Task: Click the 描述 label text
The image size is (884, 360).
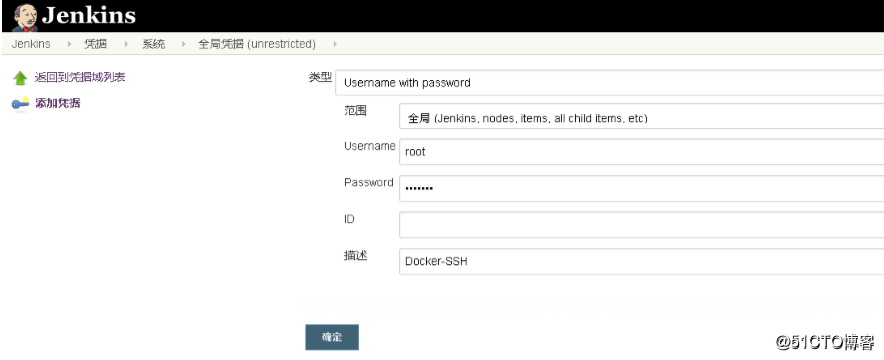Action: [x=356, y=255]
